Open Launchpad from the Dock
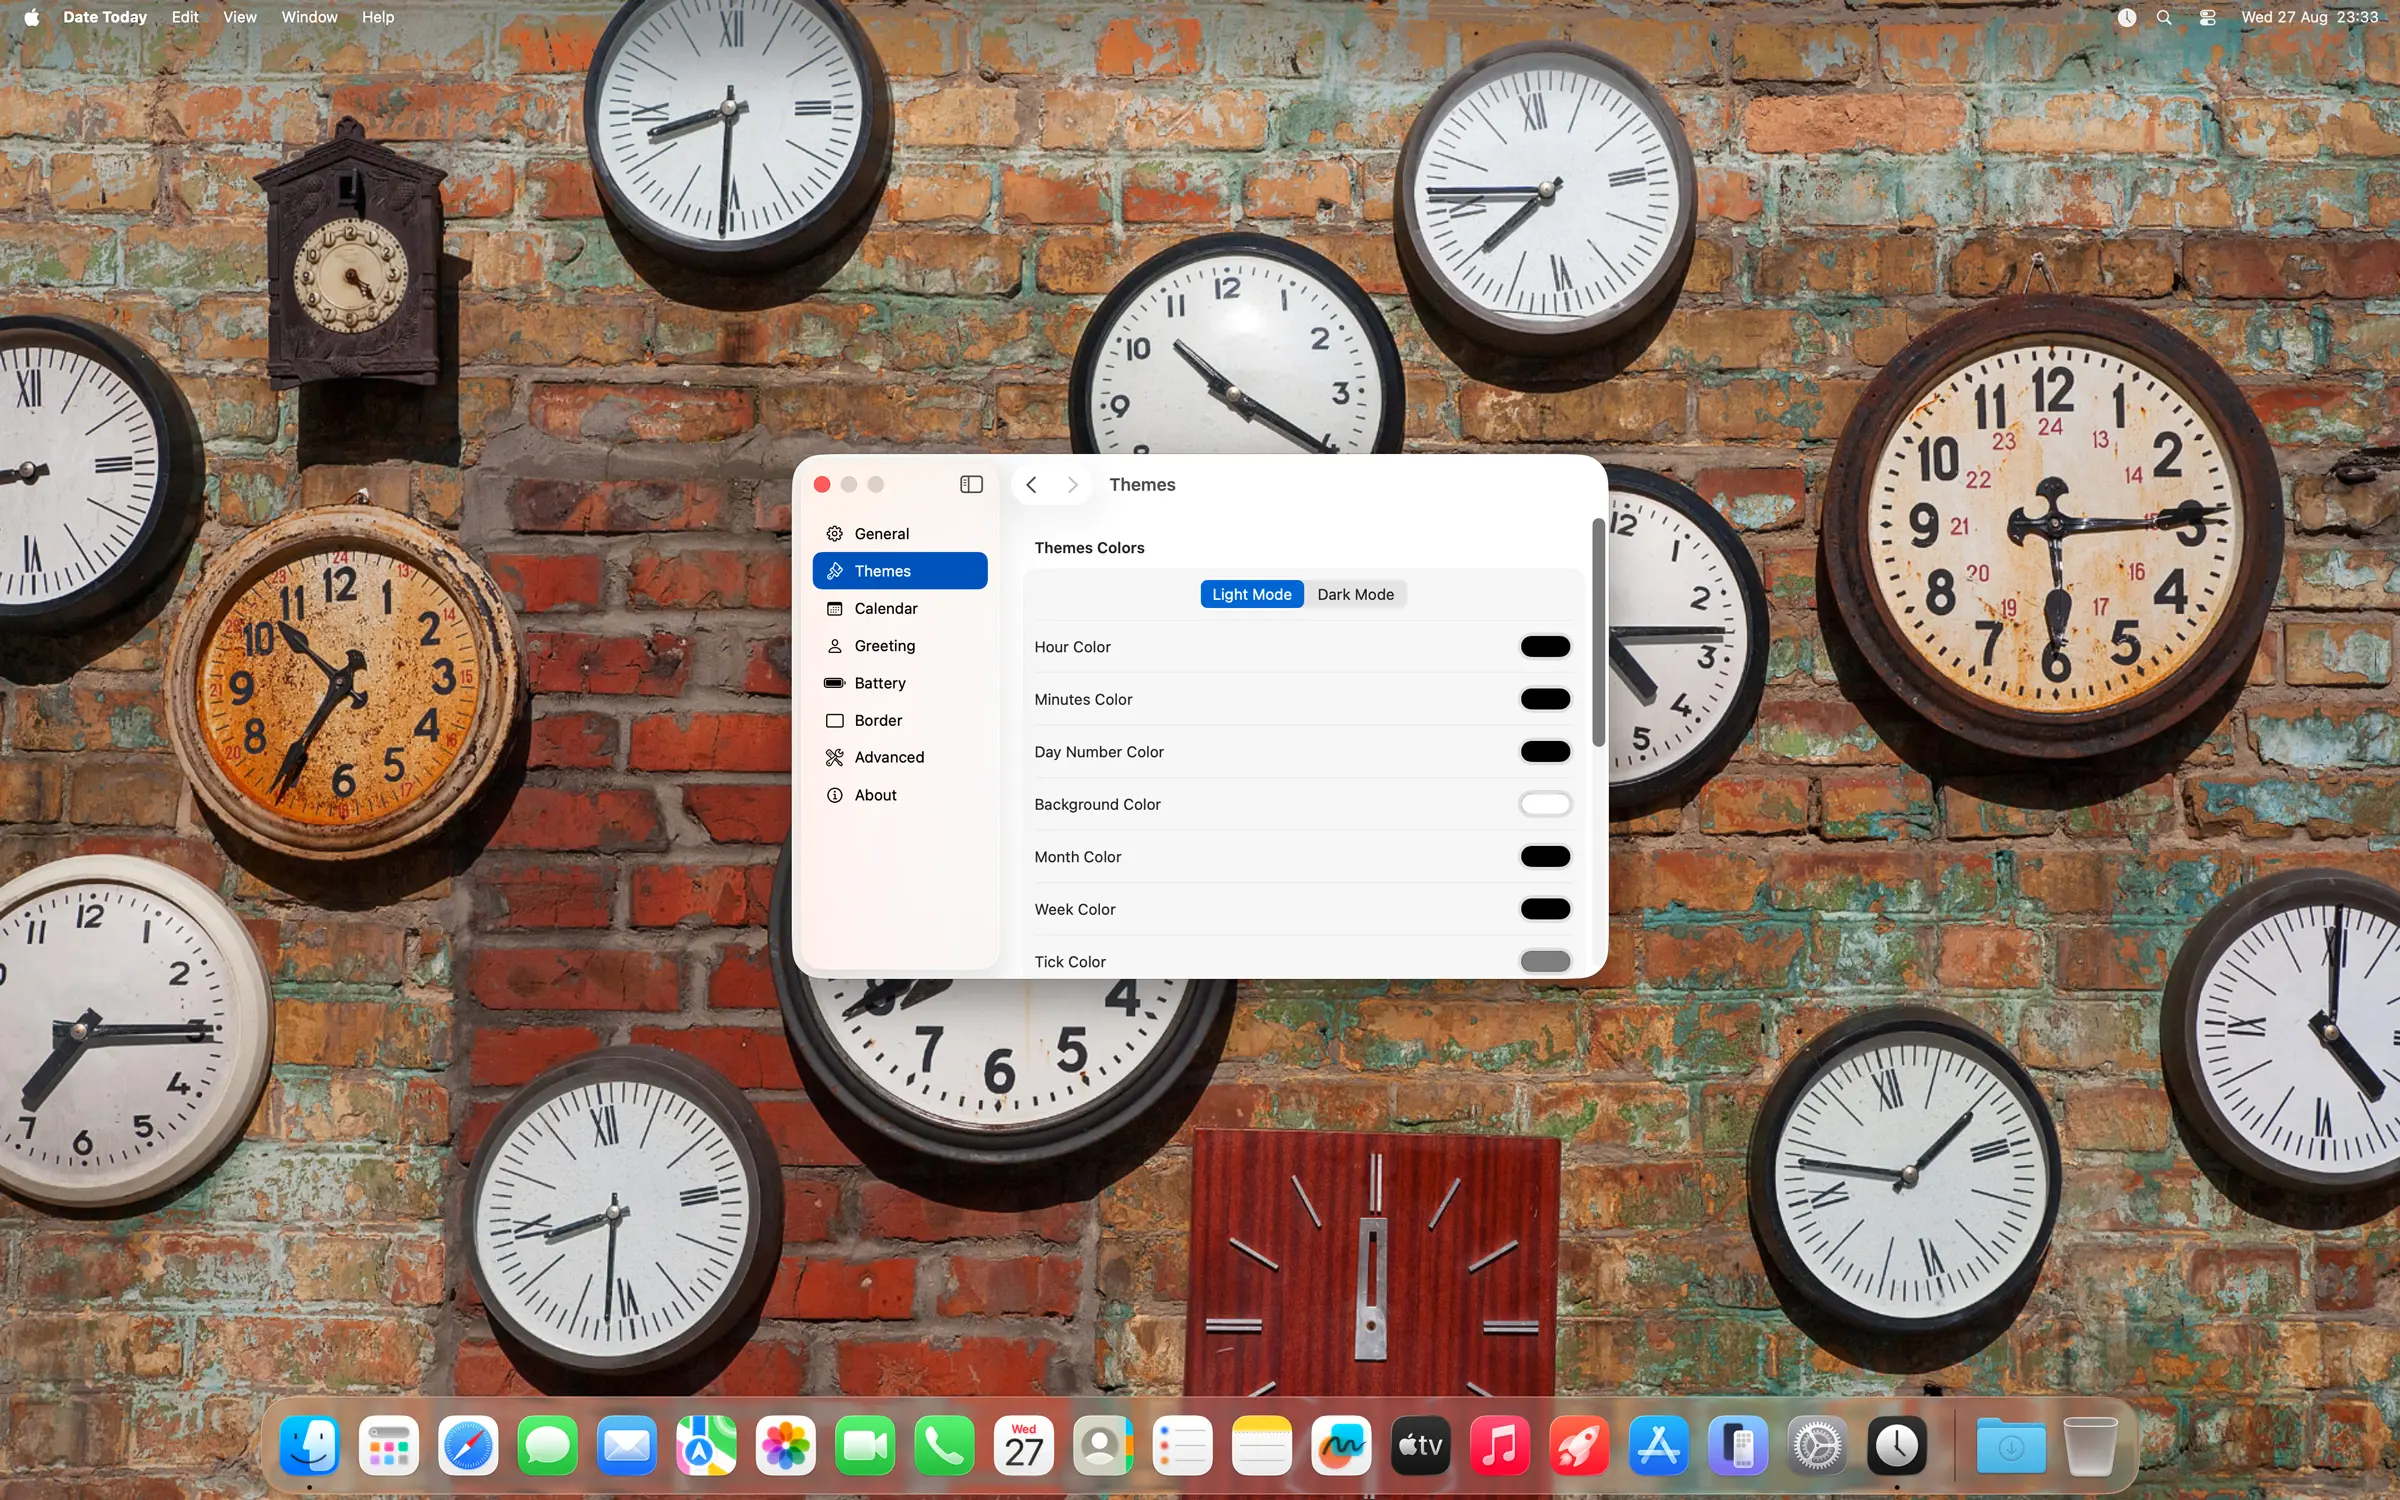Viewport: 2400px width, 1500px height. [x=389, y=1445]
